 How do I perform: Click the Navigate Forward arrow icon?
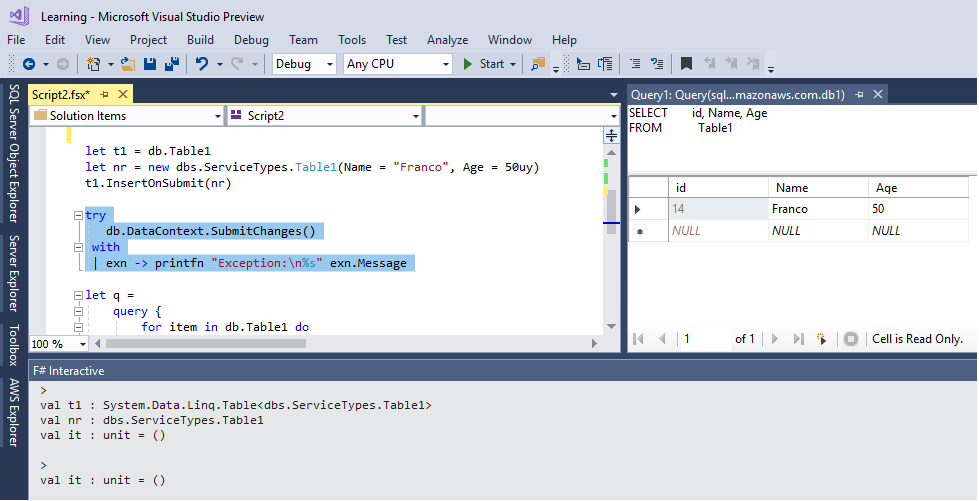(x=63, y=64)
